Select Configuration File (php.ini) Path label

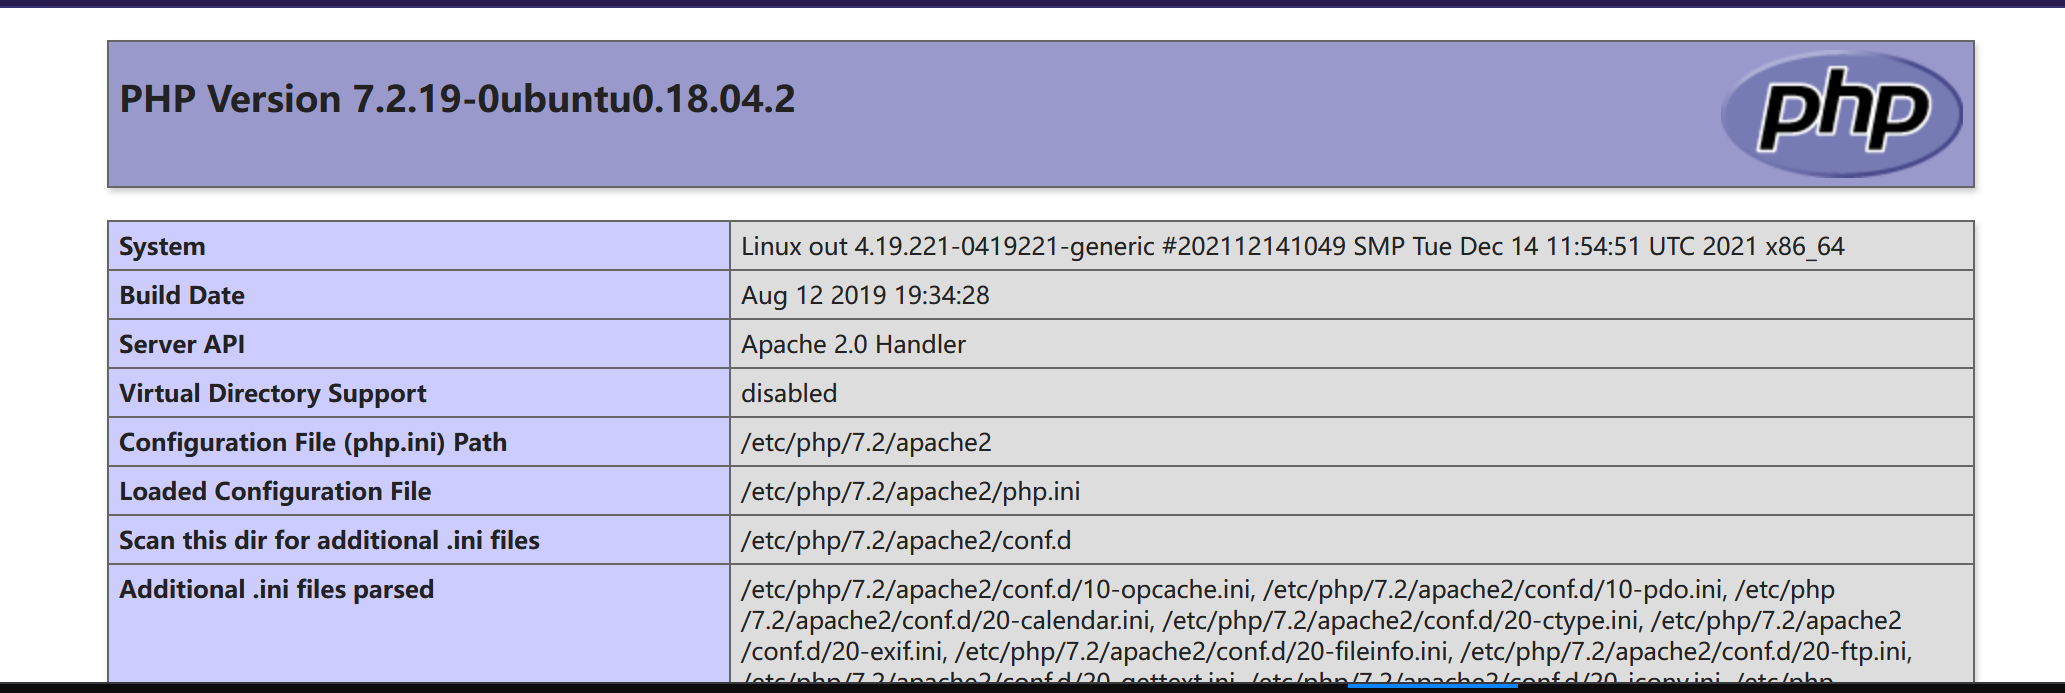coord(313,442)
